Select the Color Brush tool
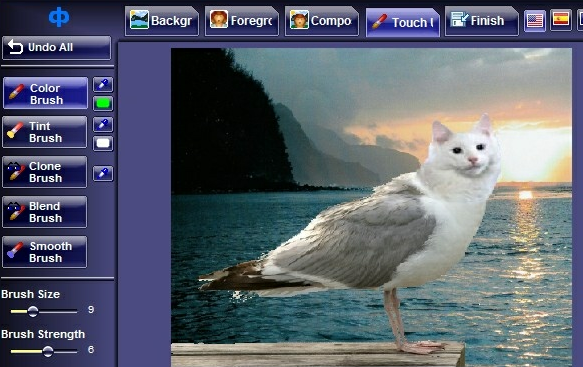This screenshot has width=583, height=367. [45, 93]
